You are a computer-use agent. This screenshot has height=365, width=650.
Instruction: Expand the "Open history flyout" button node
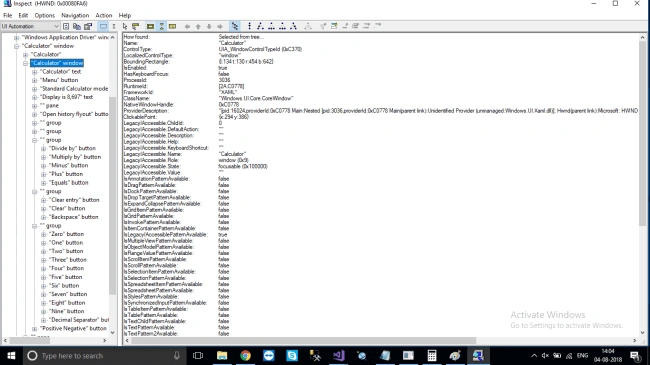34,114
